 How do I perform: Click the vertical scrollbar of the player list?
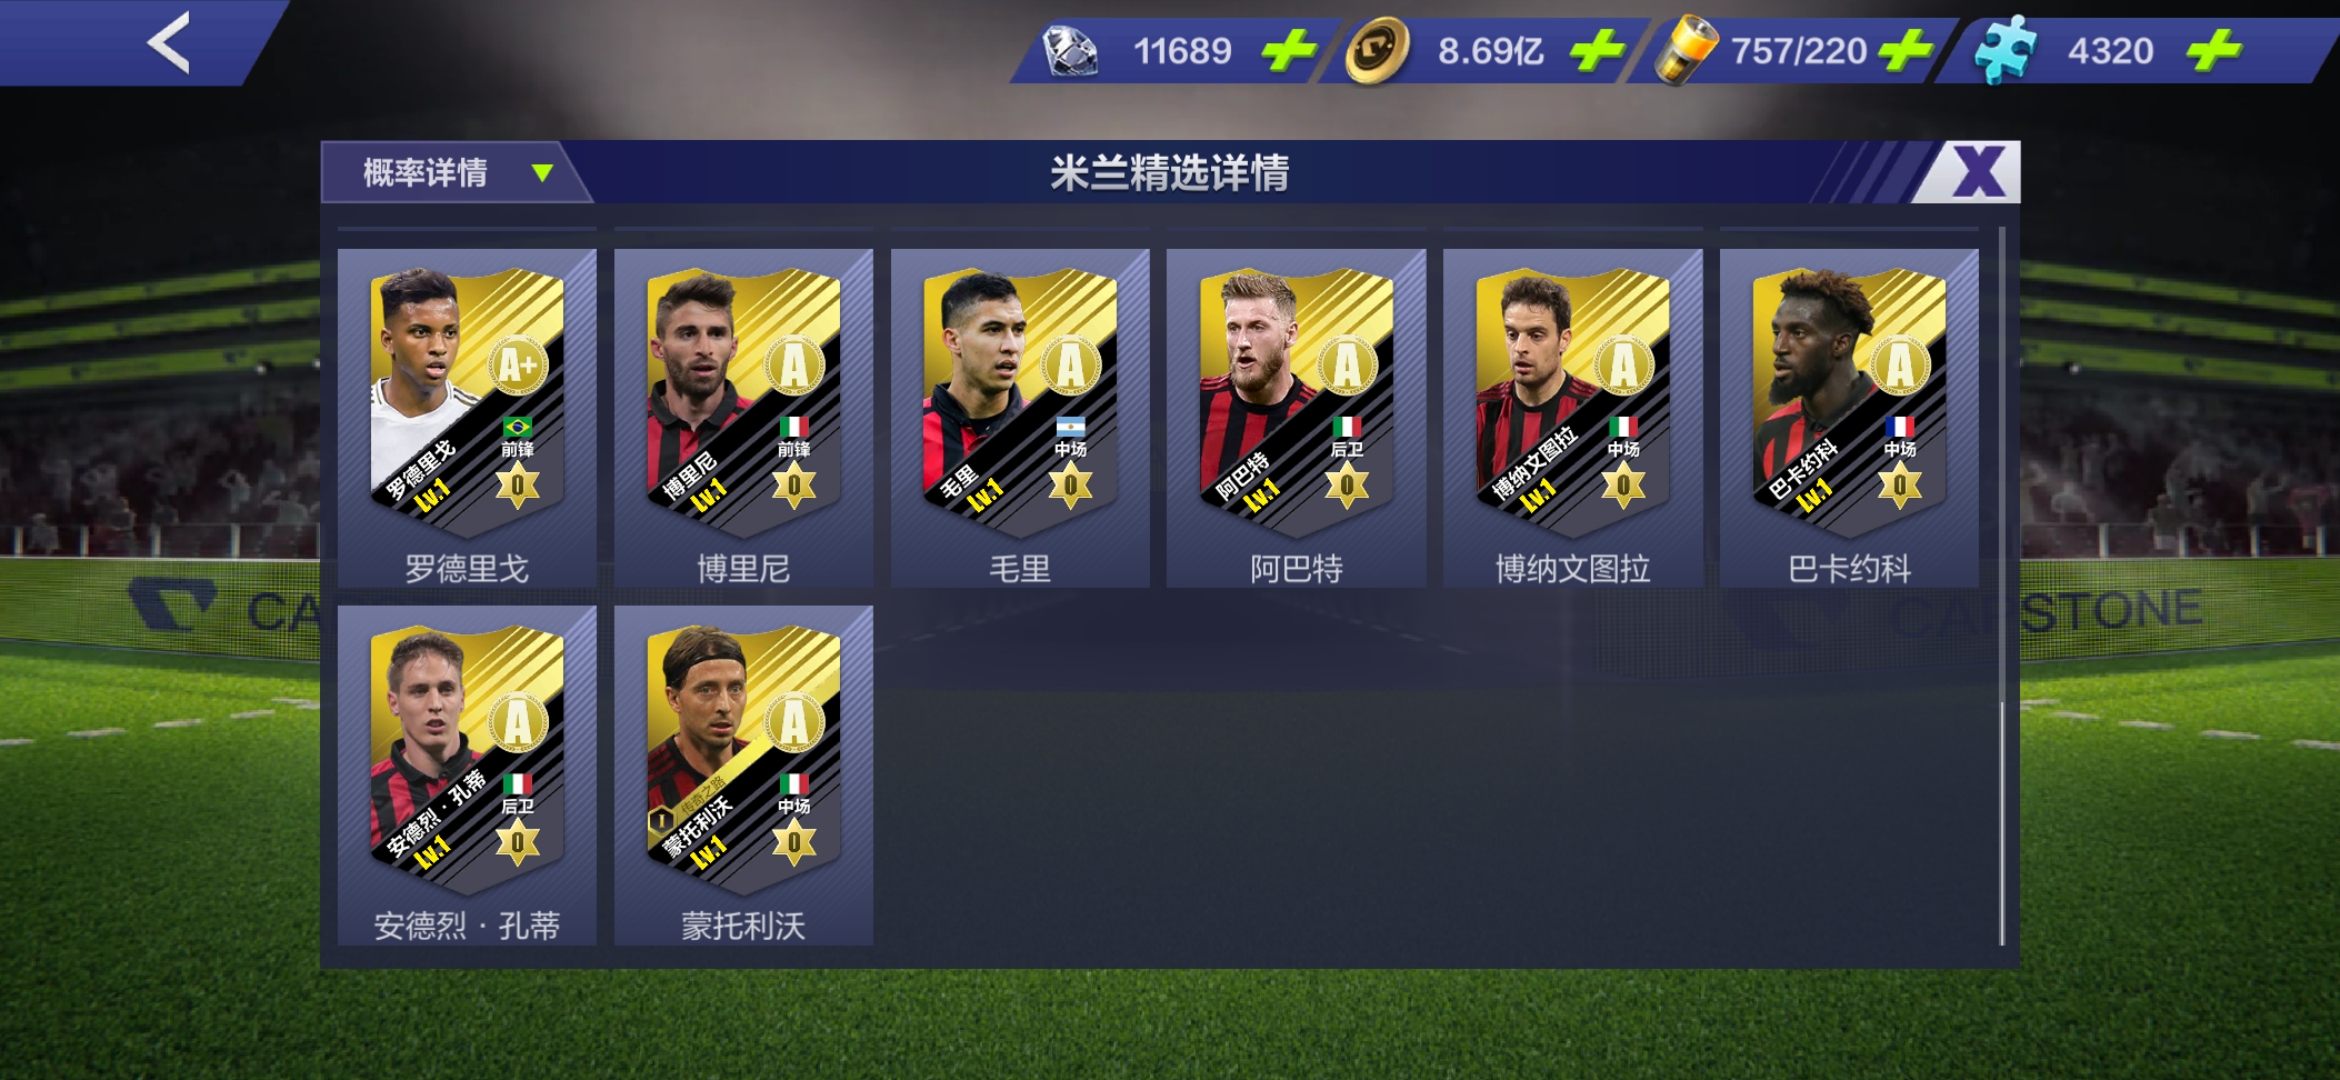tap(2002, 586)
